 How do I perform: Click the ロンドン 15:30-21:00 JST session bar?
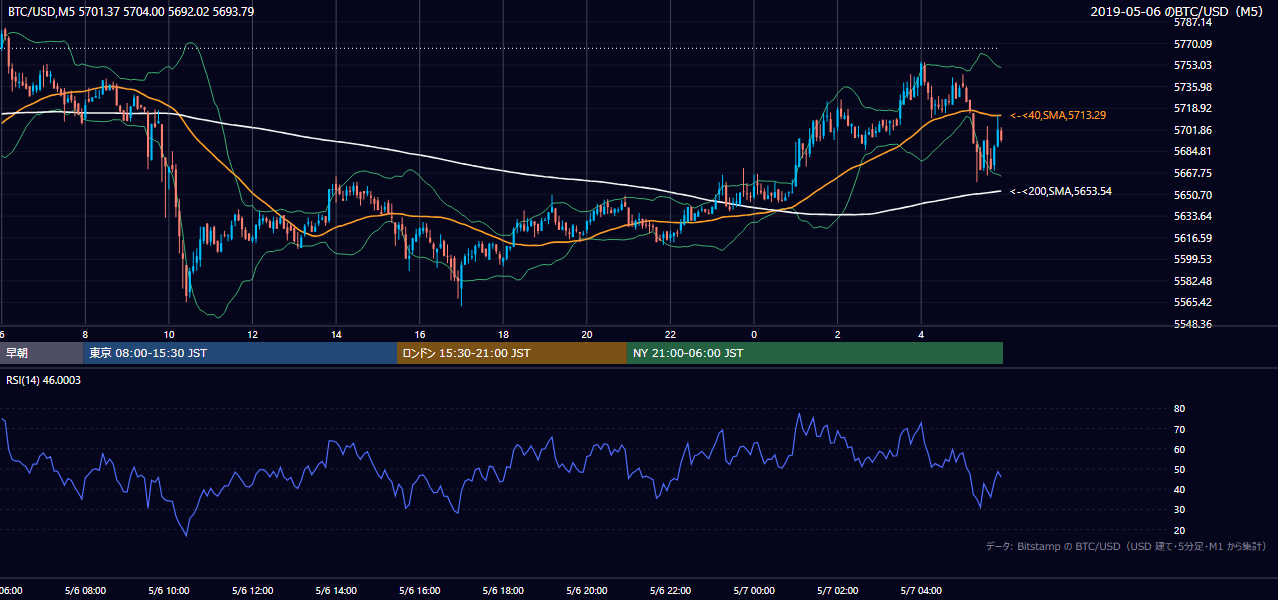coord(512,353)
